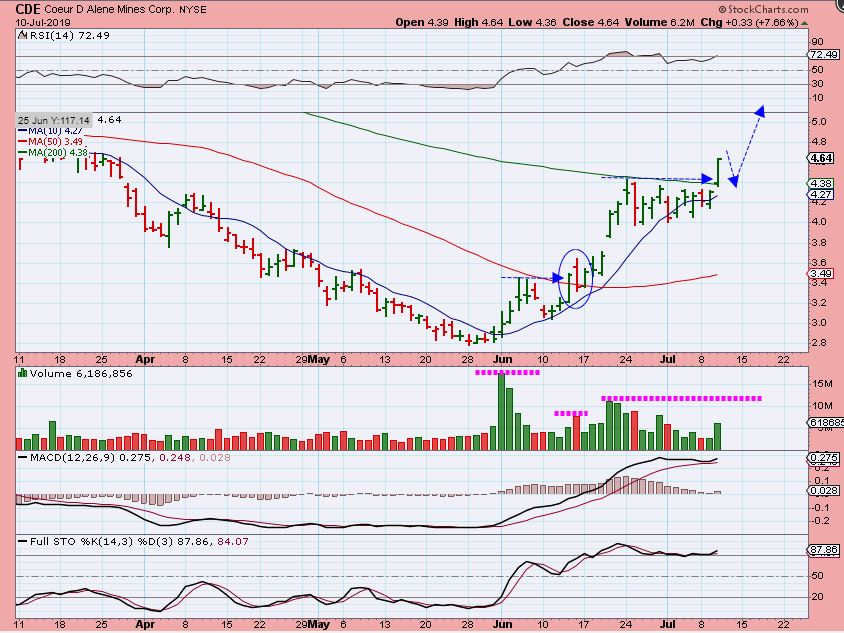Image resolution: width=844 pixels, height=633 pixels.
Task: Click the Chg +0.33 (+7.66%) value
Action: pyautogui.click(x=749, y=23)
